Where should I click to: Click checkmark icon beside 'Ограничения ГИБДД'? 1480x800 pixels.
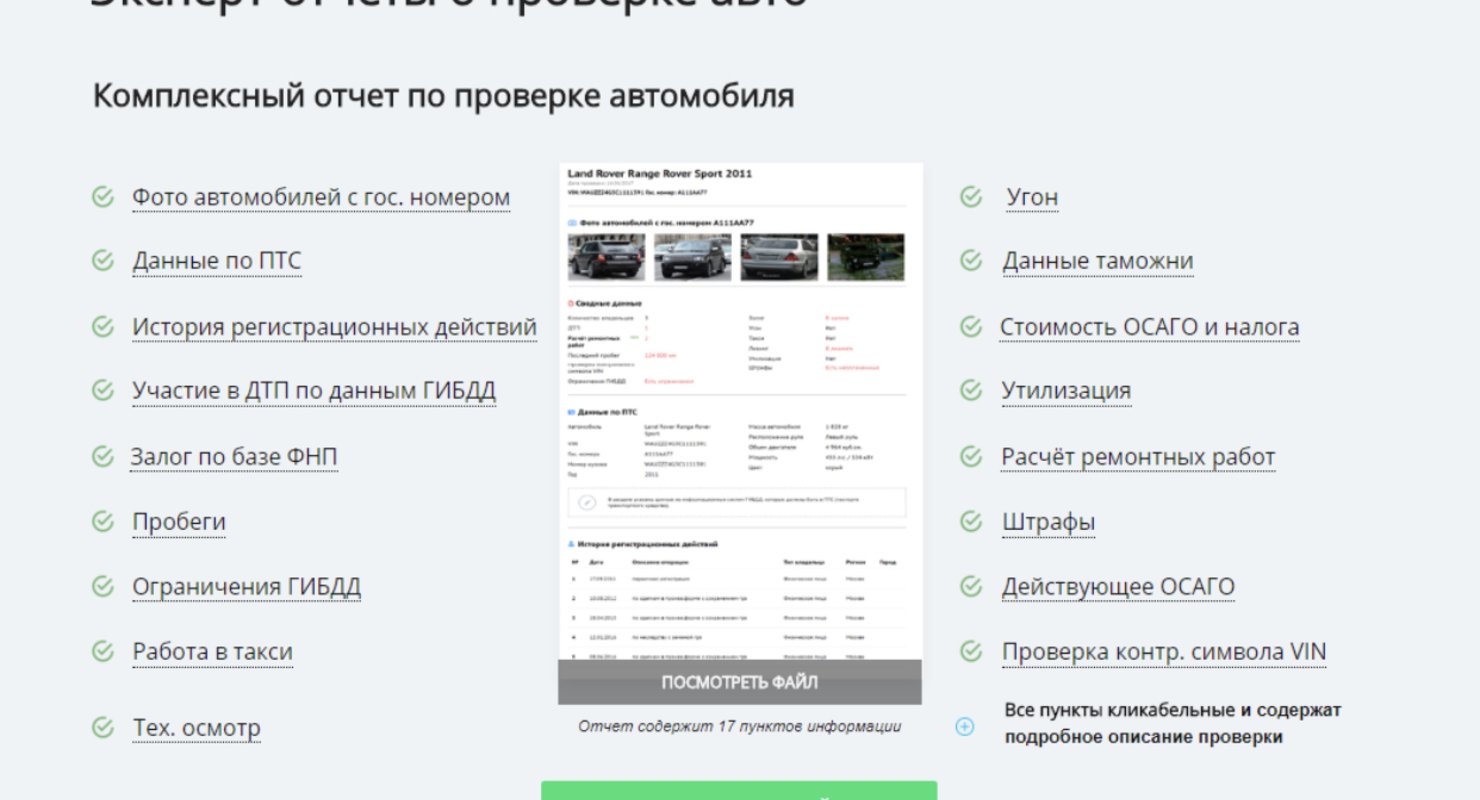(x=103, y=586)
